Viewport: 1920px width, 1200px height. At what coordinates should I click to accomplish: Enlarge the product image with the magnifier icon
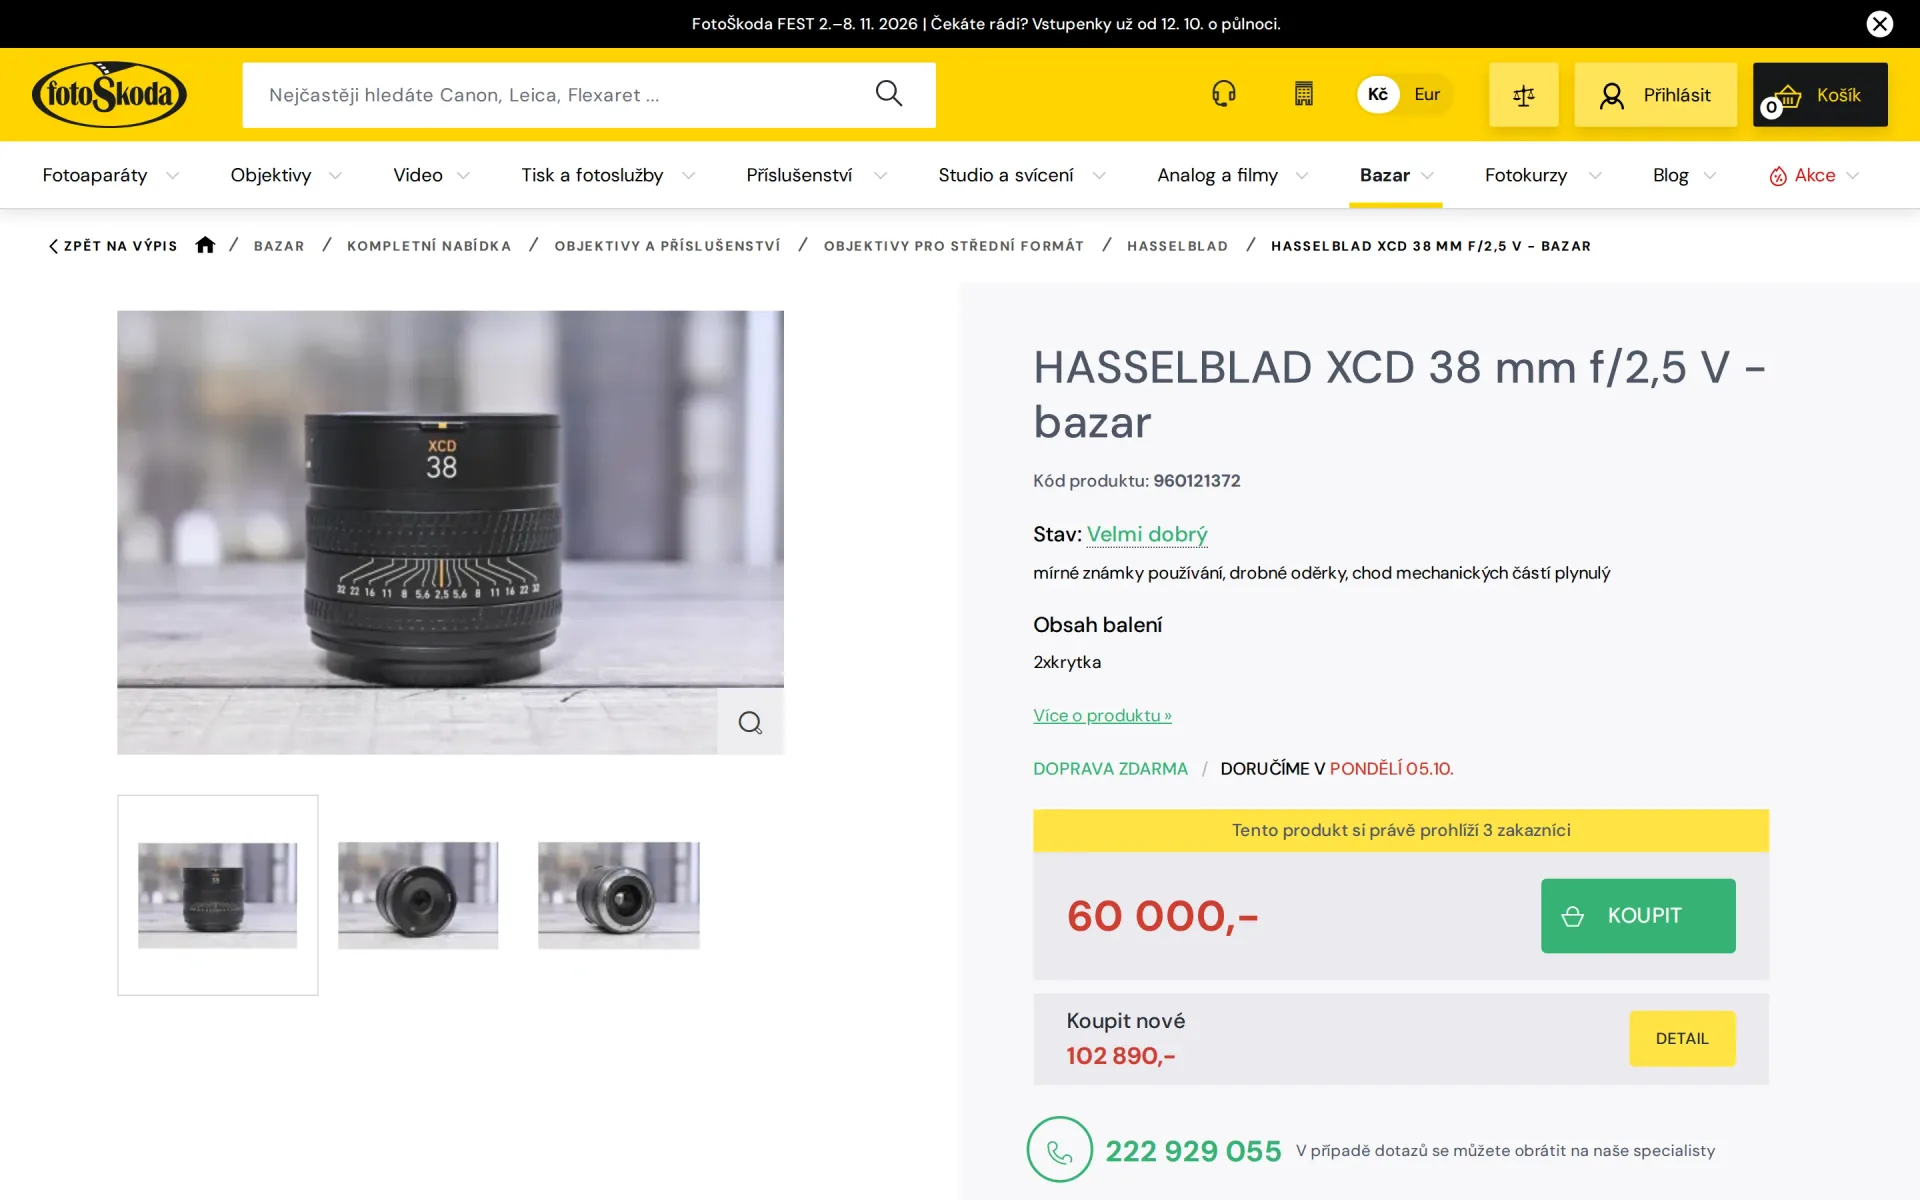pyautogui.click(x=750, y=722)
